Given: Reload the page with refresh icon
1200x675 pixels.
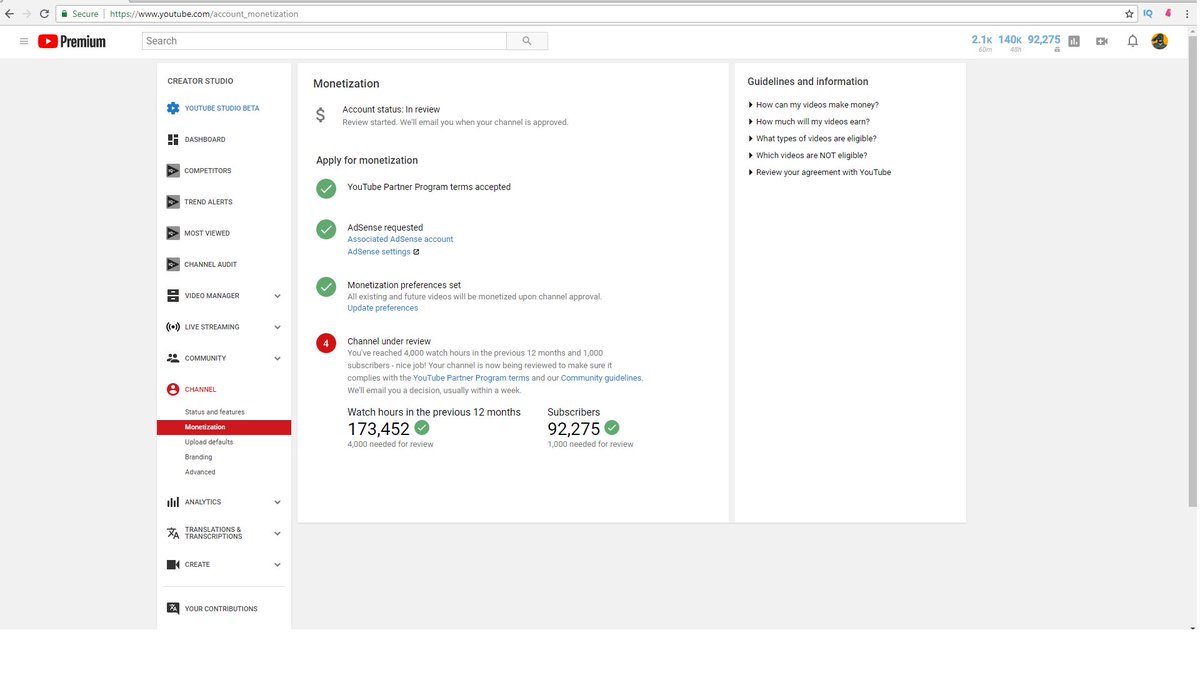Looking at the screenshot, I should click(44, 14).
